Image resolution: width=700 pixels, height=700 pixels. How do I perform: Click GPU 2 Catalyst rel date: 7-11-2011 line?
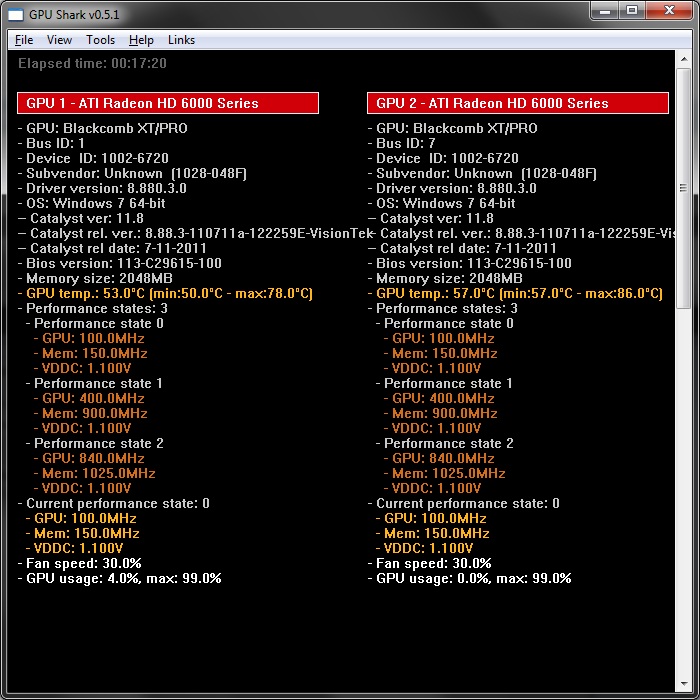click(x=462, y=248)
